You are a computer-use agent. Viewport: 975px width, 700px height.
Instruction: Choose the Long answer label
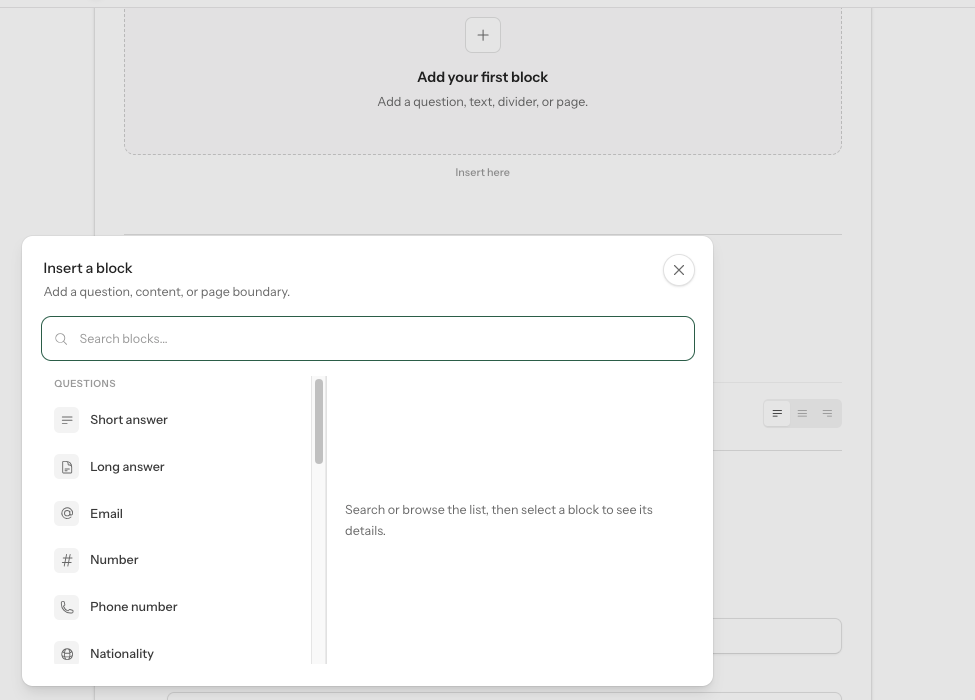pos(127,467)
